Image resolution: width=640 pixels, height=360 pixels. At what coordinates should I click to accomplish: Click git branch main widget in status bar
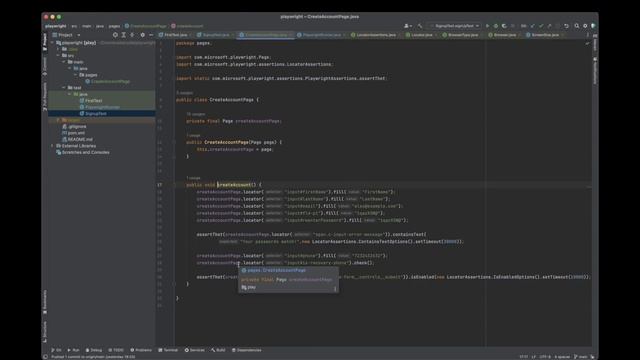(x=581, y=356)
